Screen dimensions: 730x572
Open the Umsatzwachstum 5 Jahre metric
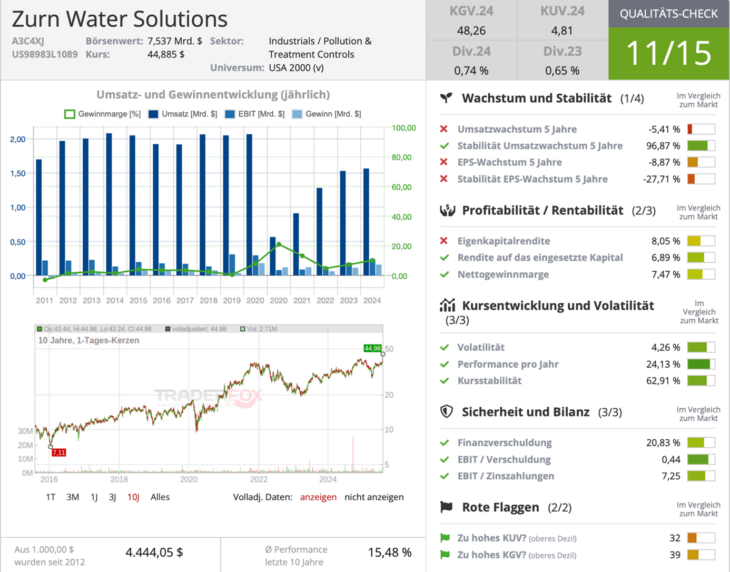pyautogui.click(x=517, y=129)
